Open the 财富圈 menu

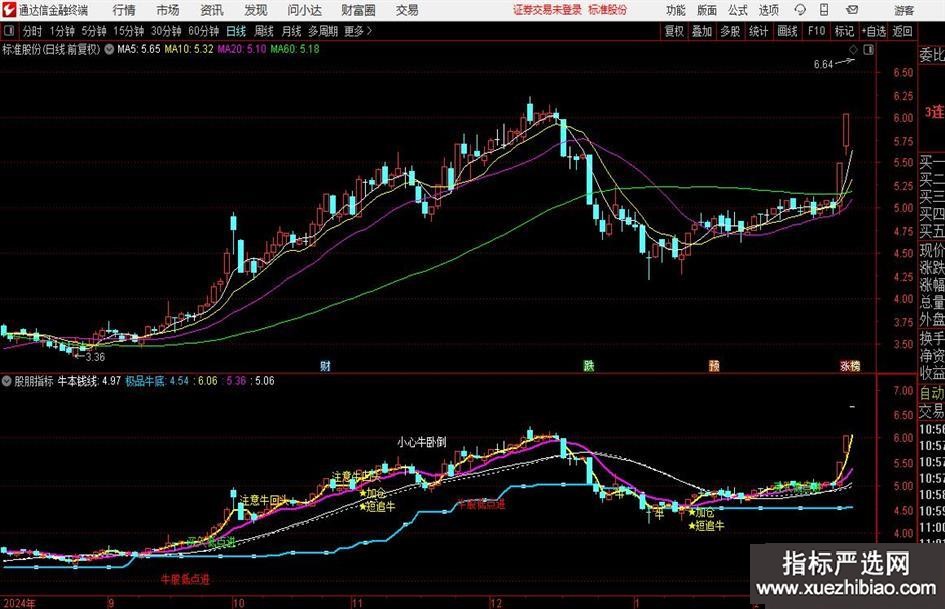(x=358, y=10)
